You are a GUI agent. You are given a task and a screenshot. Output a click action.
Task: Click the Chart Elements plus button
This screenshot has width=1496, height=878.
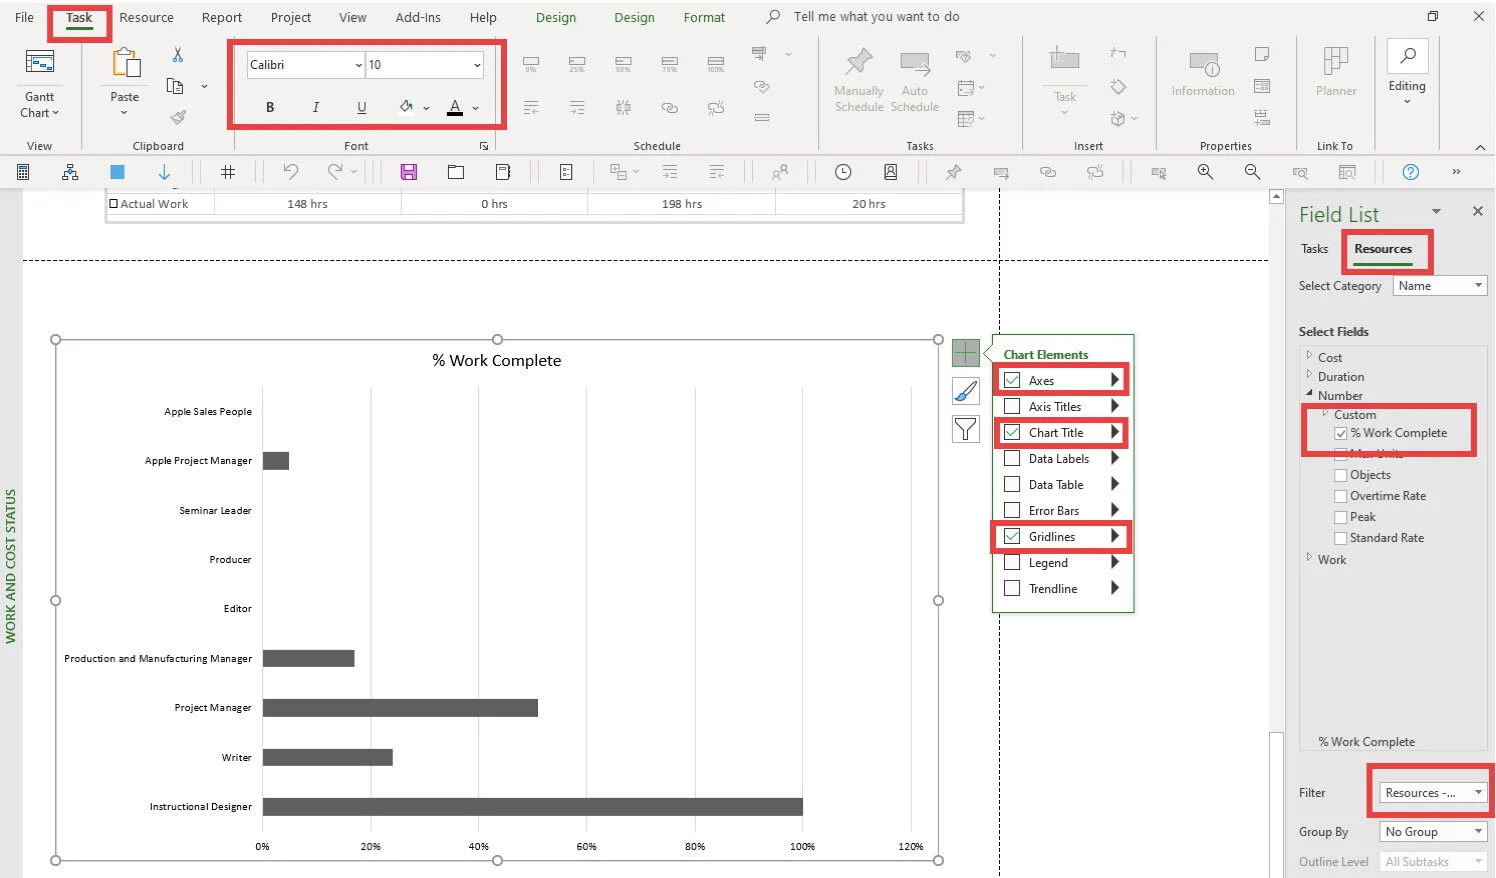[966, 353]
